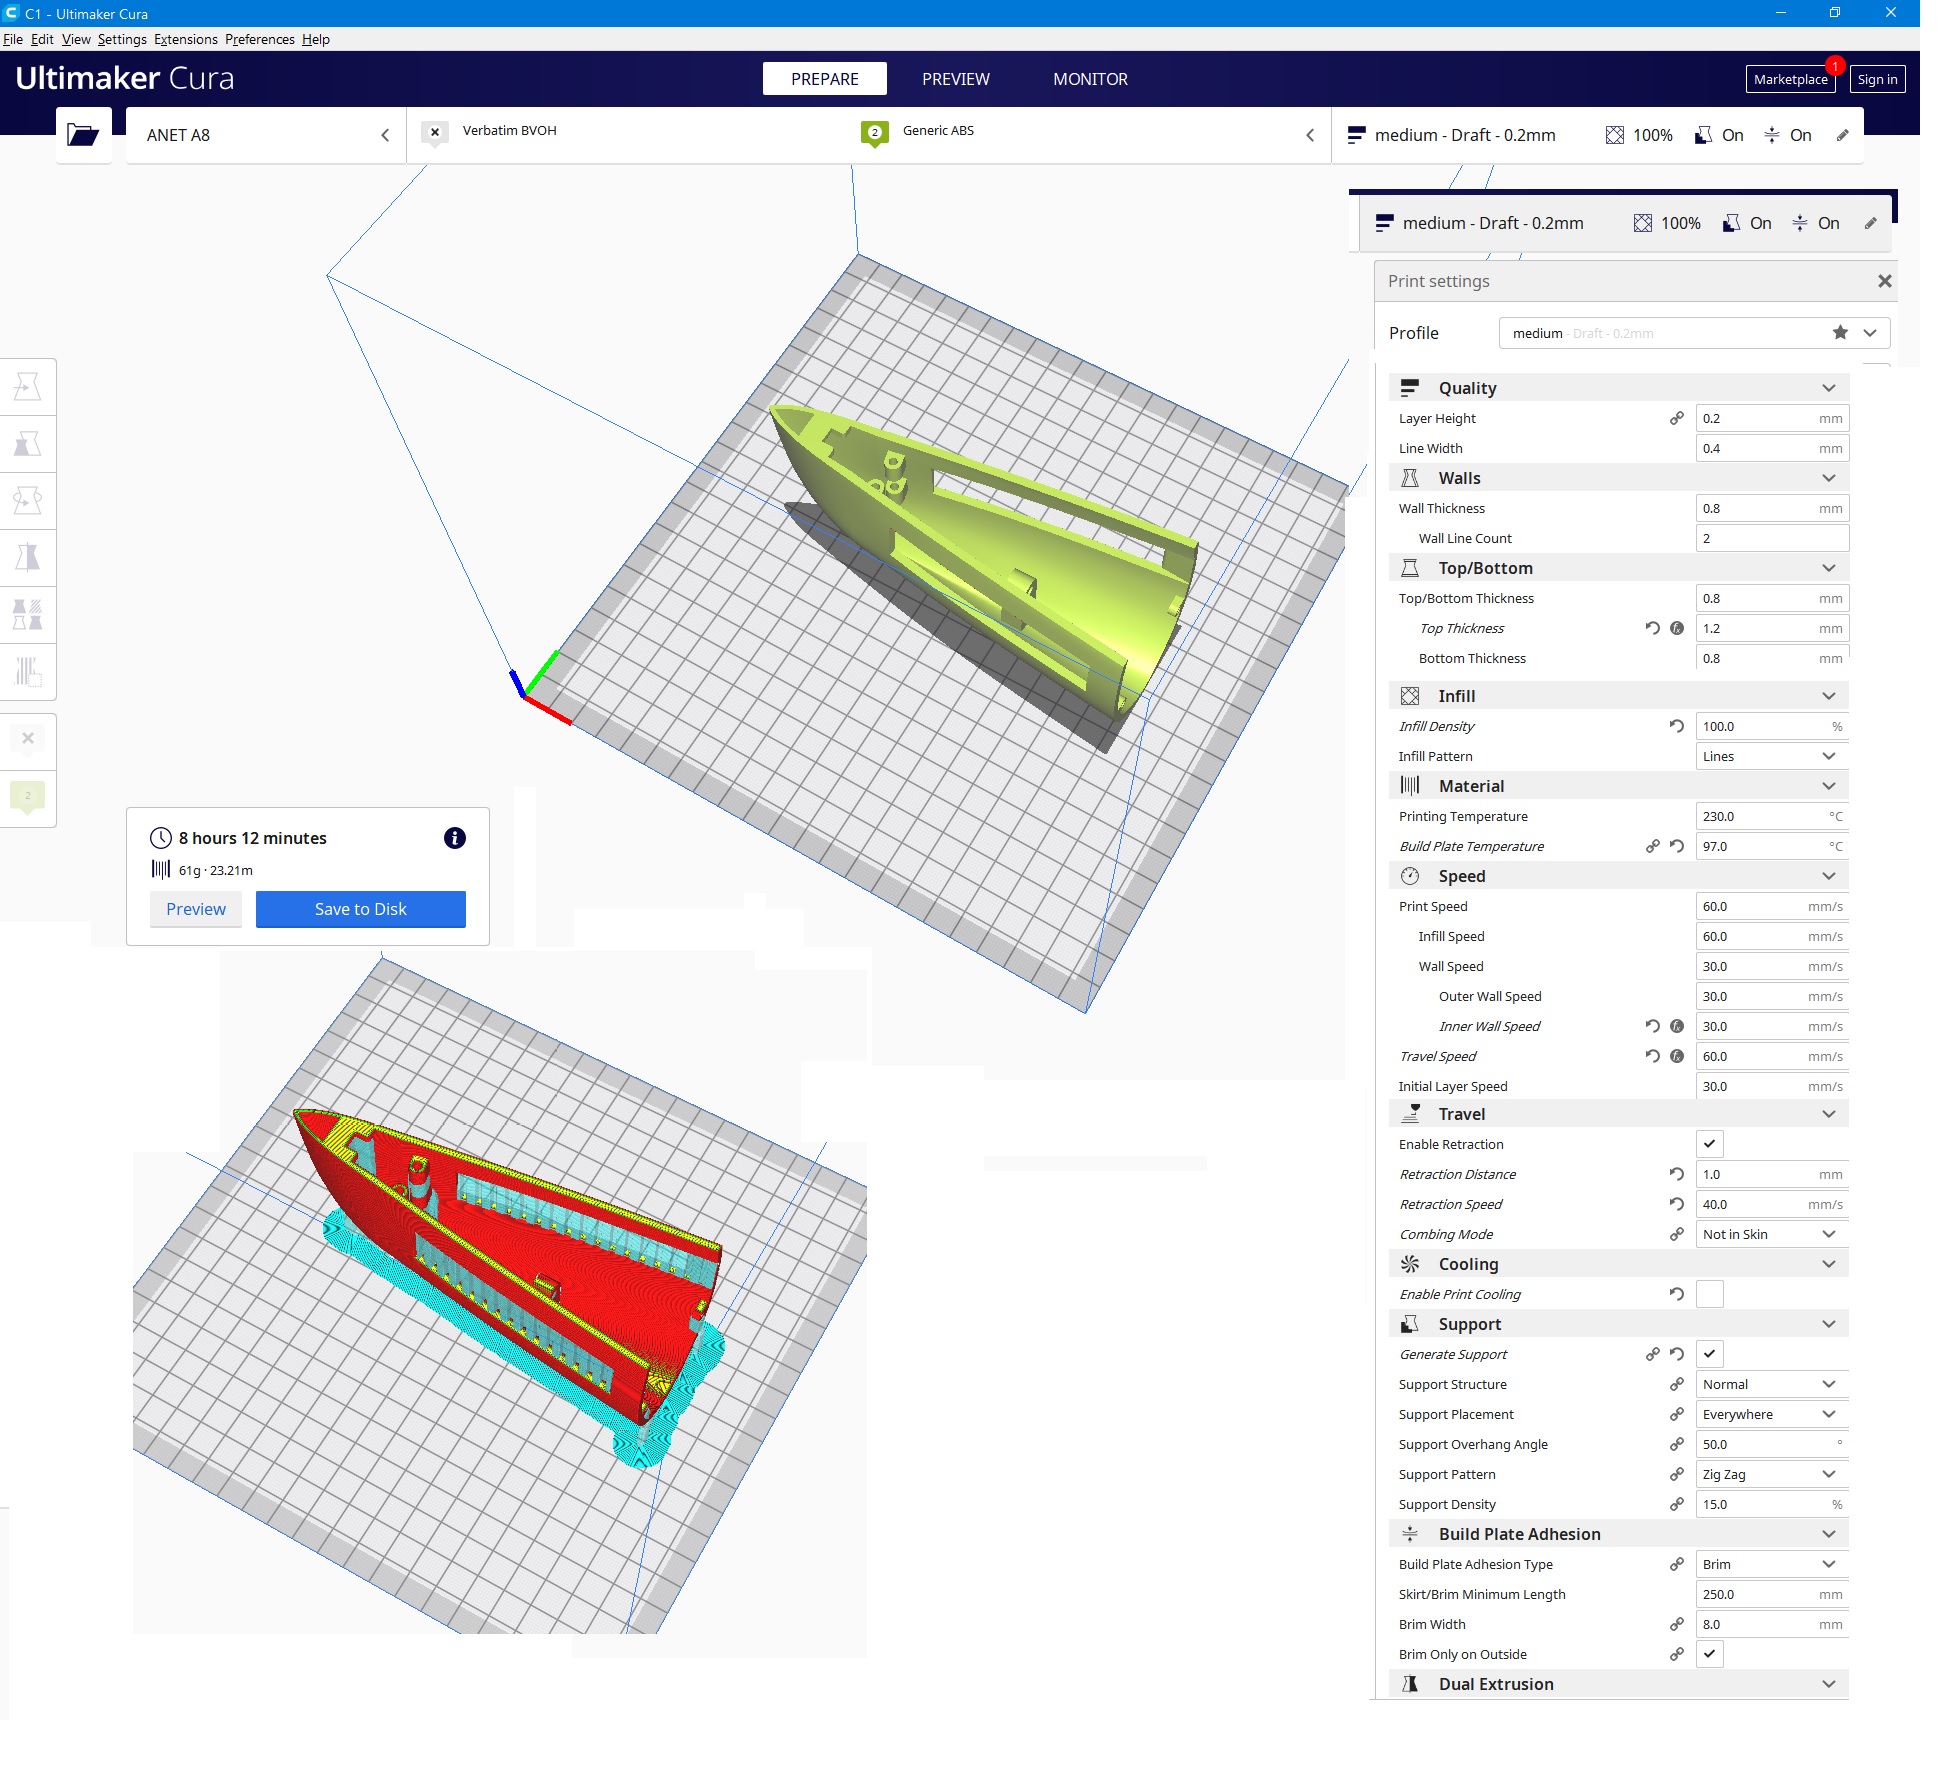Switch to the PREVIEW tab
Screen dimensions: 1952x1792
coord(955,79)
